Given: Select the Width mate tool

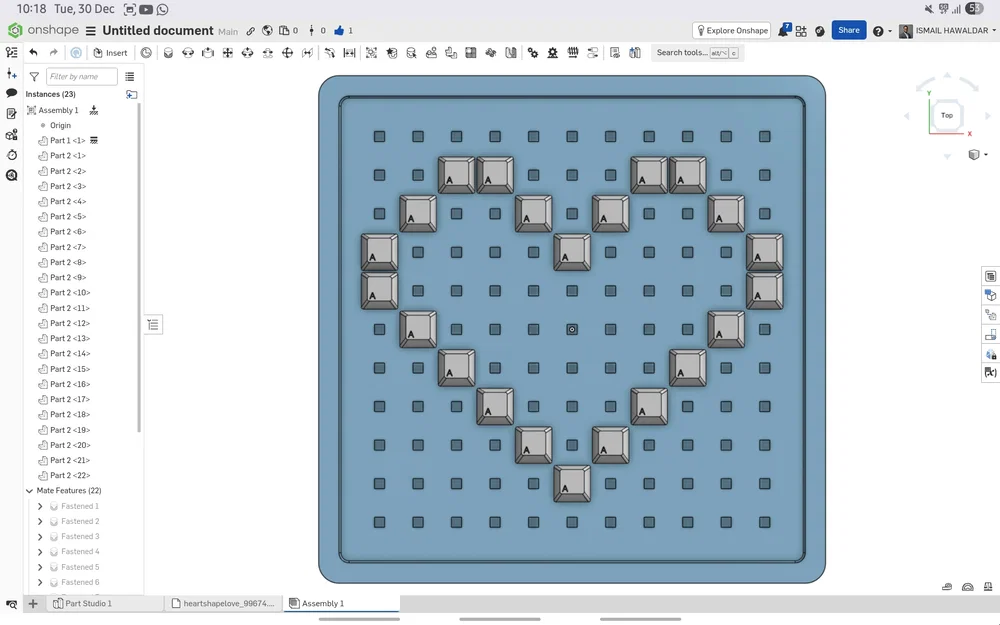Looking at the screenshot, I should pyautogui.click(x=349, y=53).
